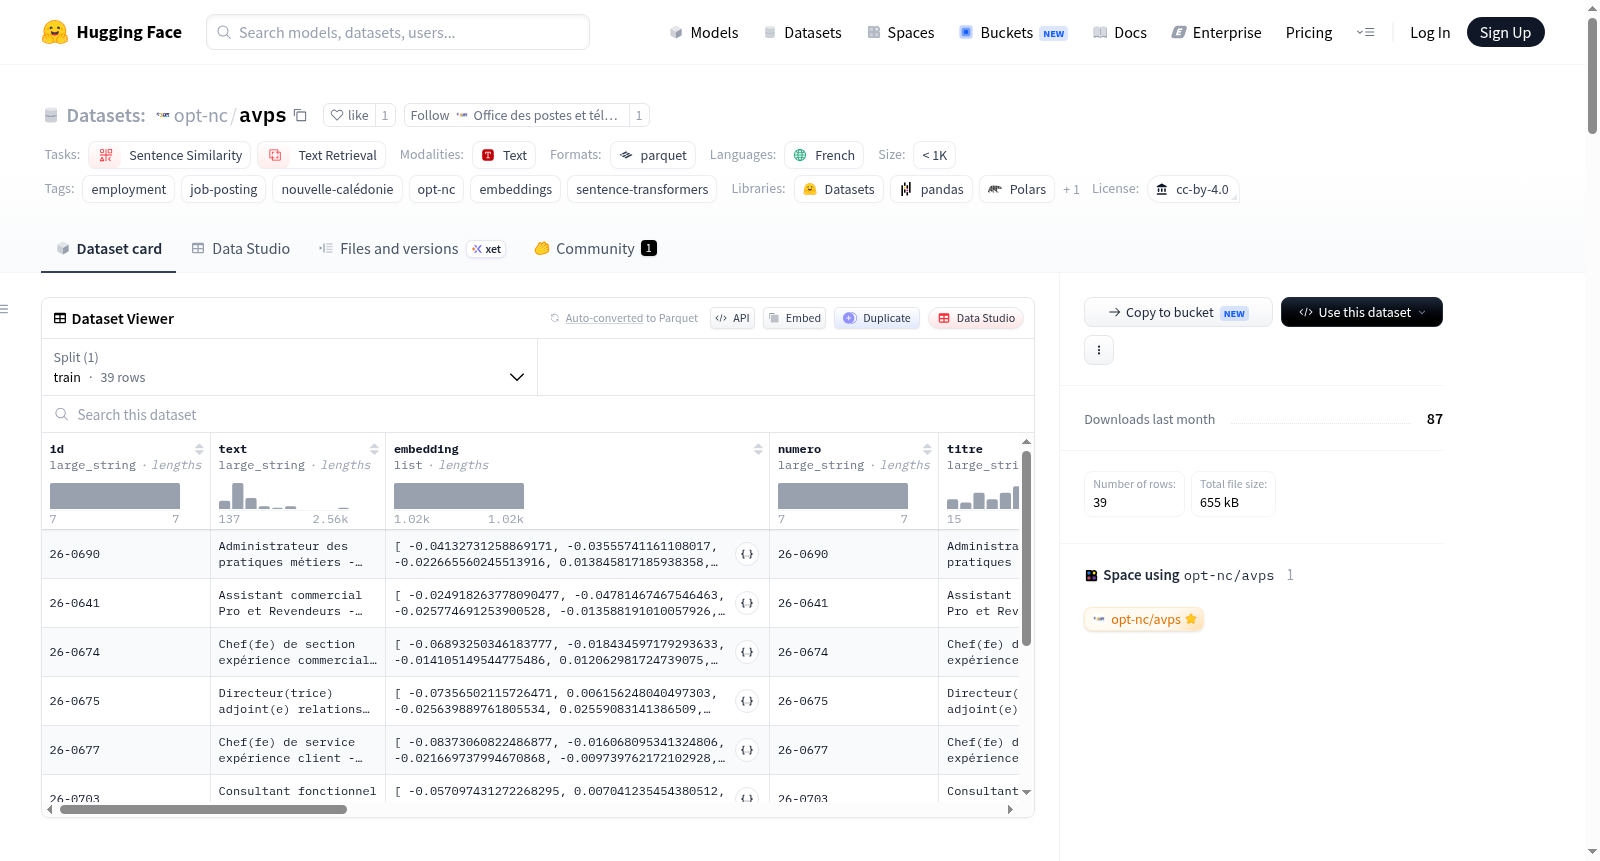Click the Sign Up button
Viewport: 1600px width, 861px height.
click(1505, 32)
